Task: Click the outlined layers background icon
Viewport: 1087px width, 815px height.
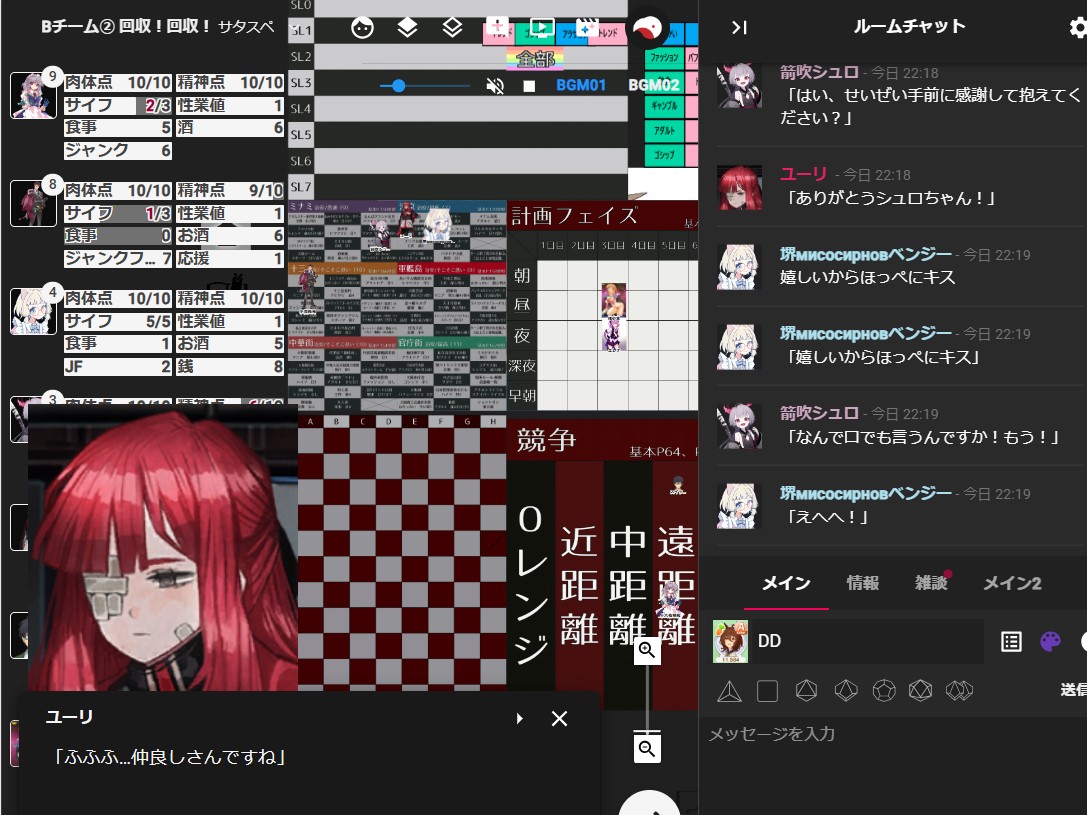Action: pos(452,28)
